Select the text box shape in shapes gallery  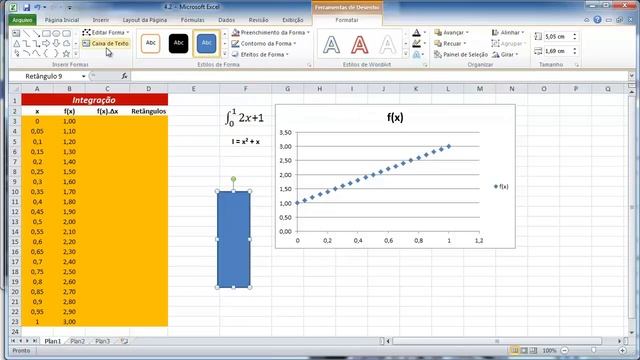point(16,33)
